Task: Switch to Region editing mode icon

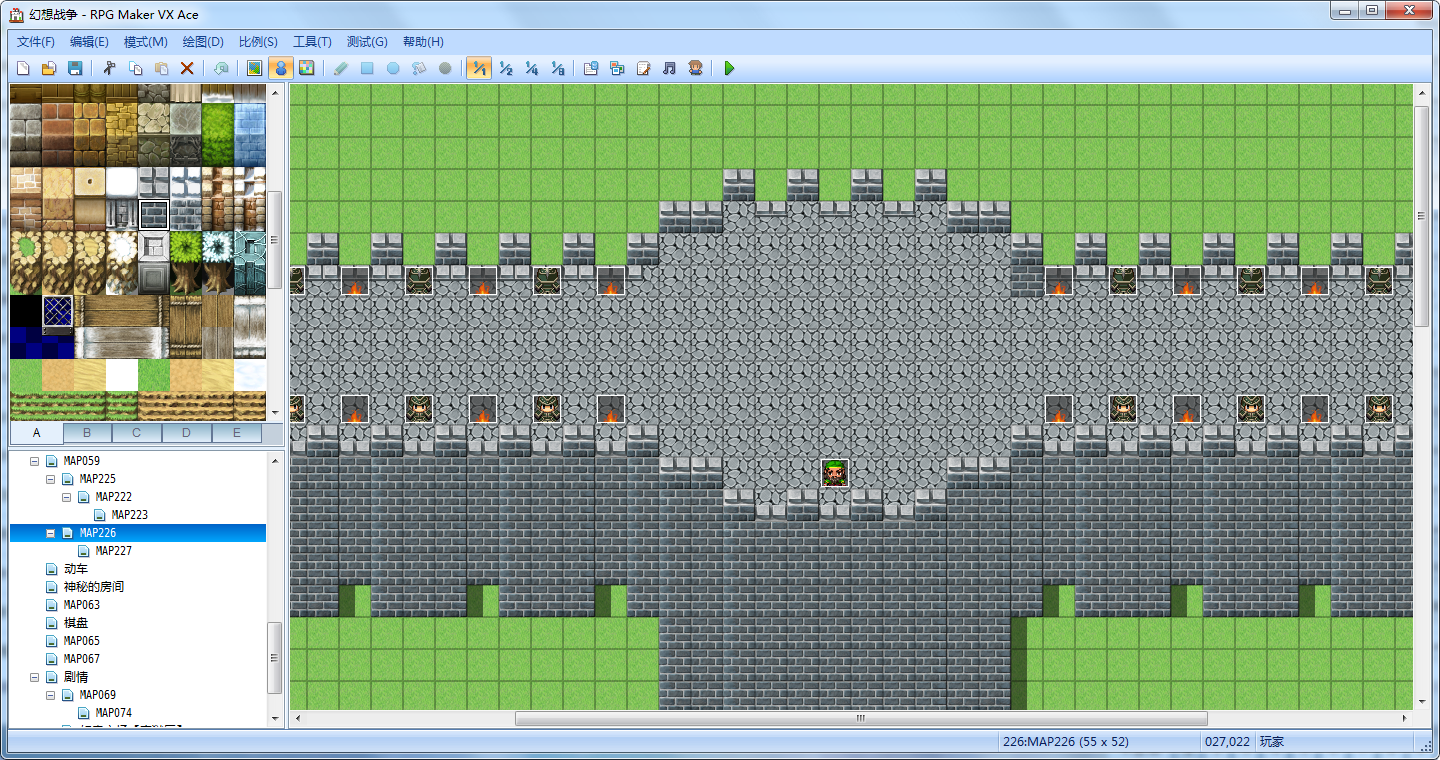Action: tap(307, 68)
